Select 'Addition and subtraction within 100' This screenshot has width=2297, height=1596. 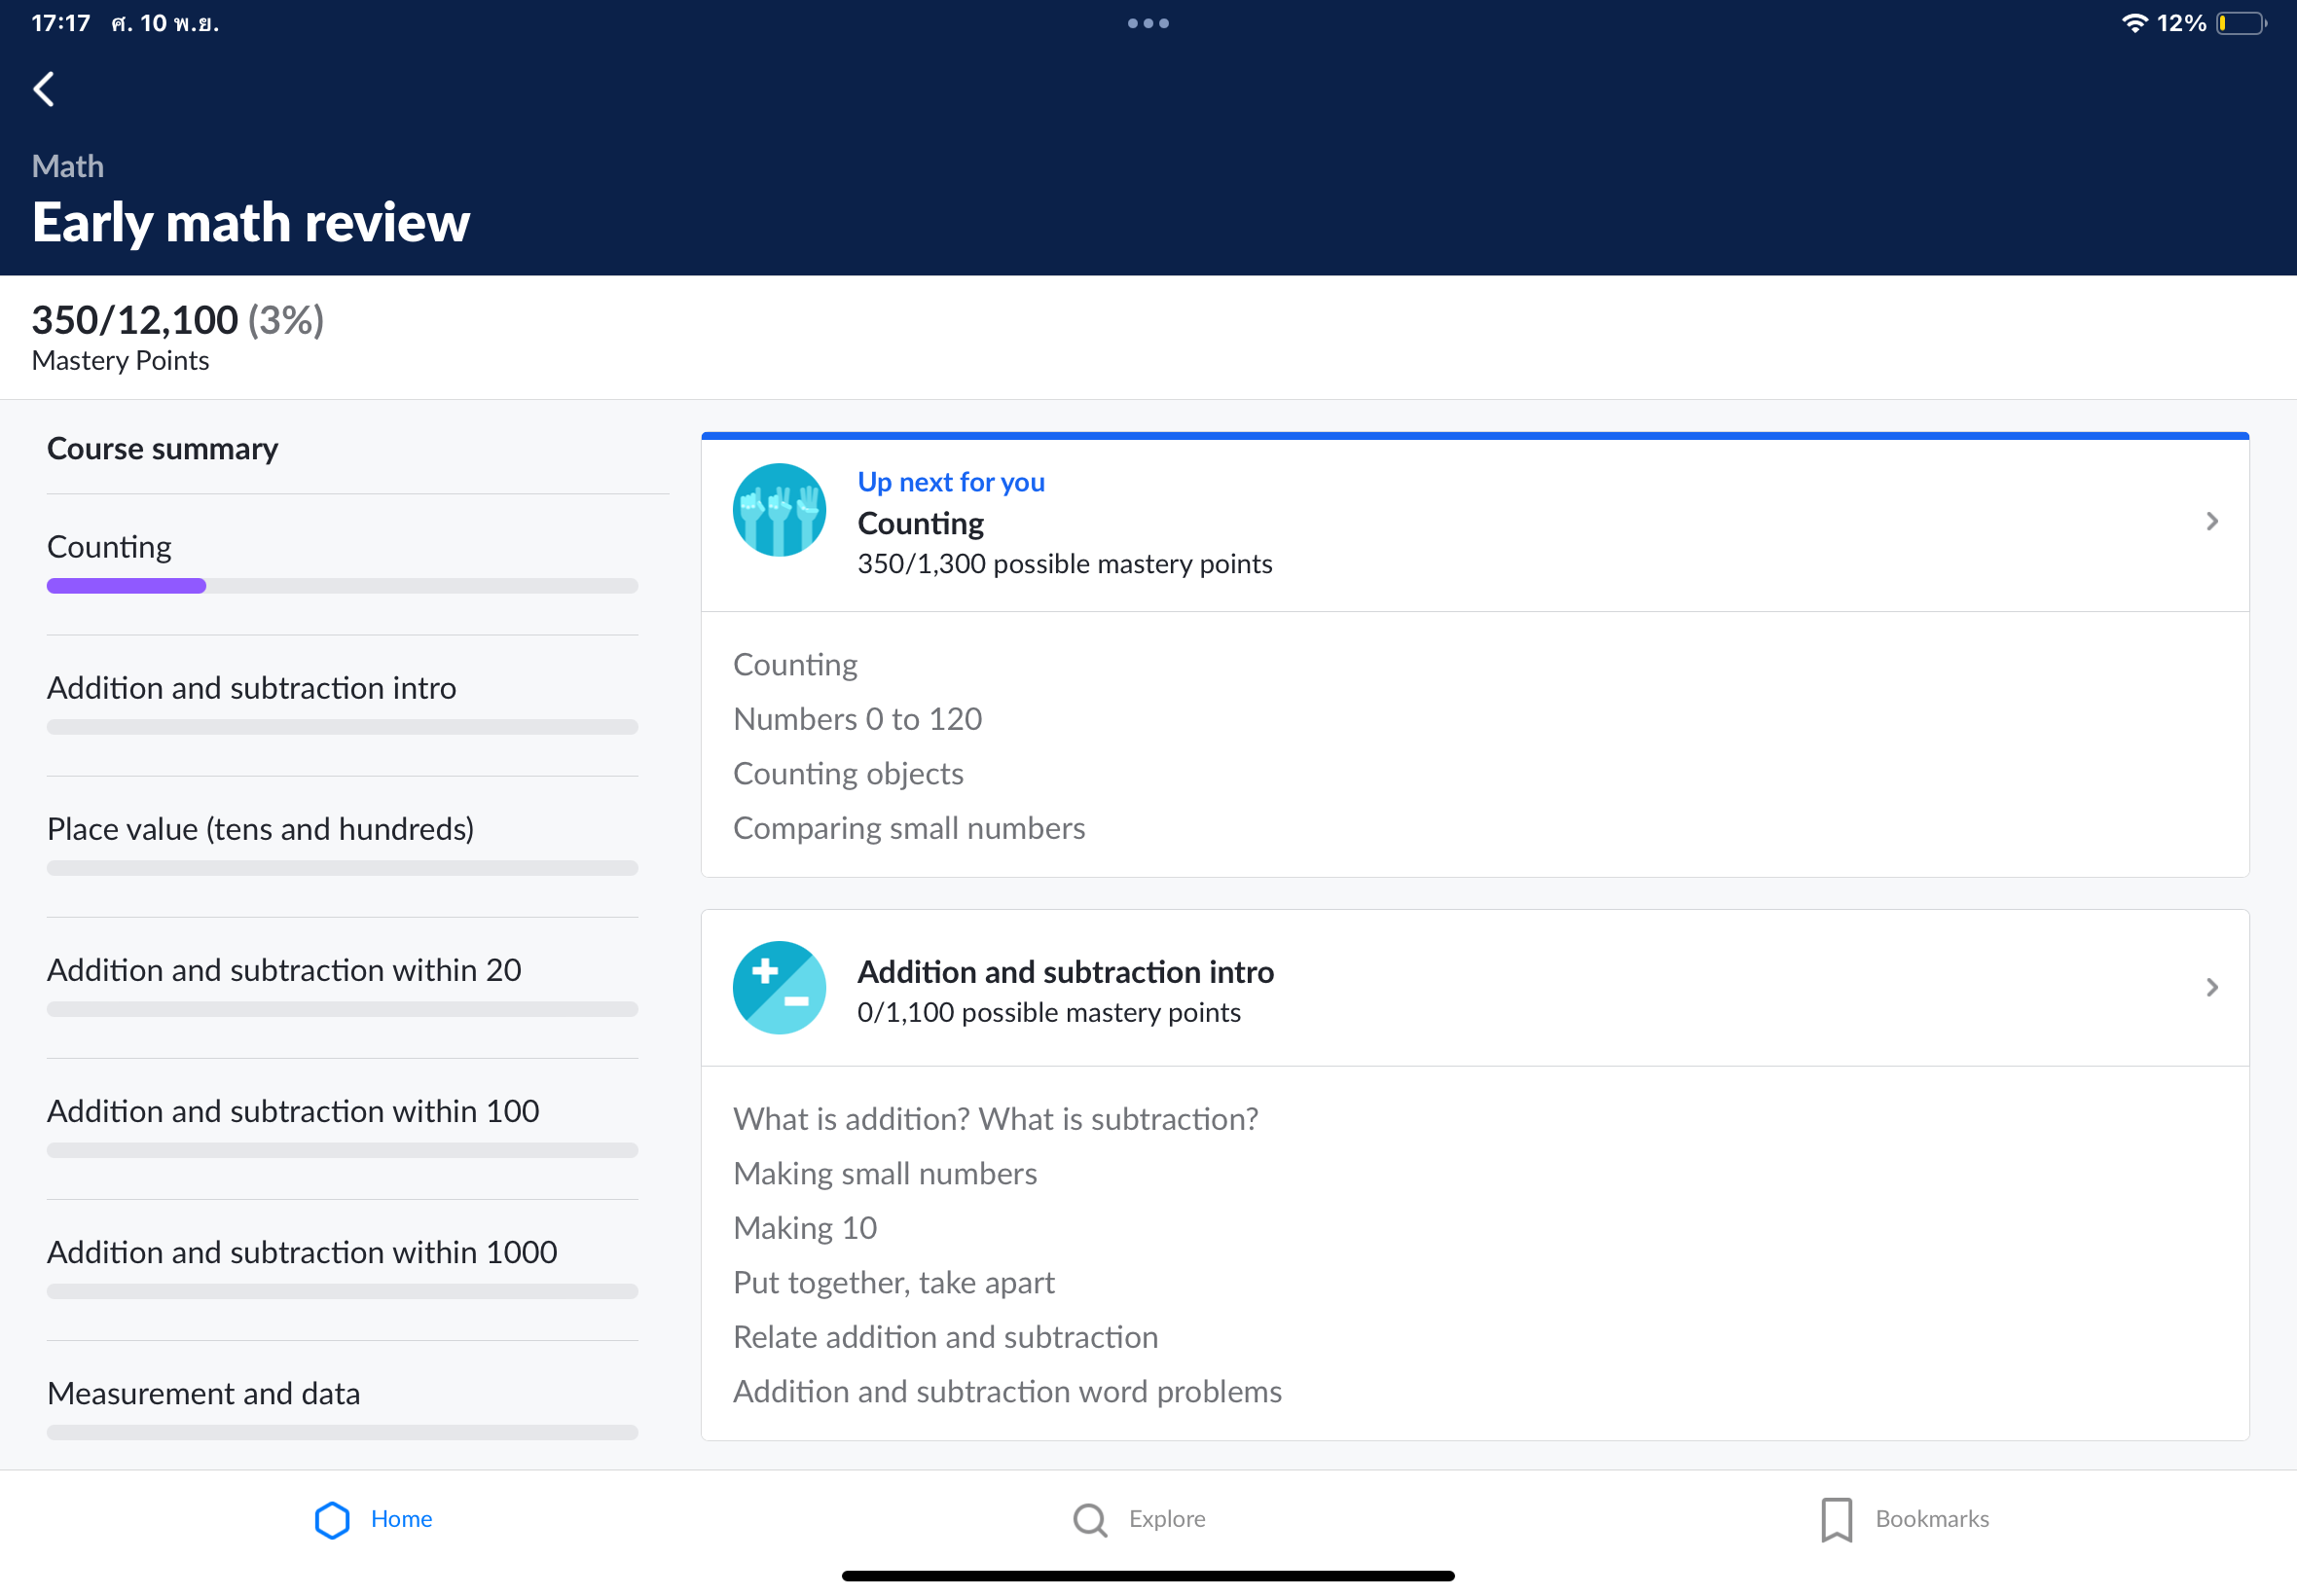coord(293,1111)
